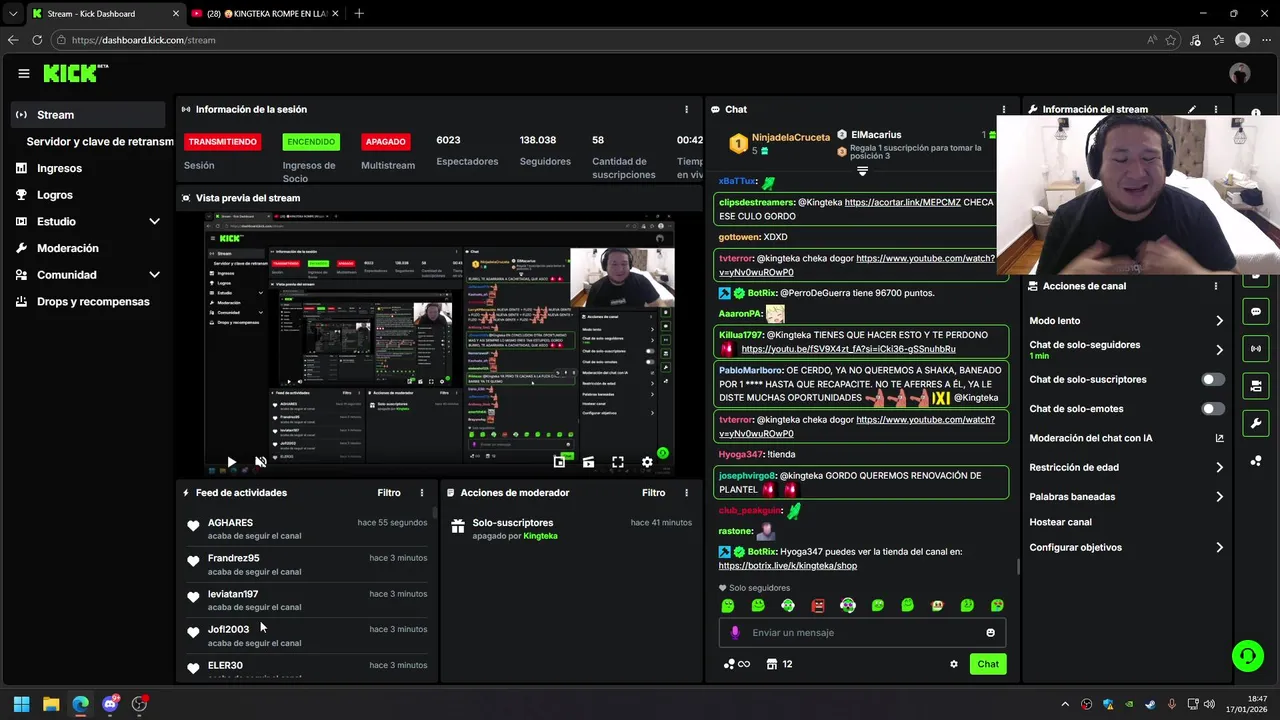Click the Kick logo
Screen dimensions: 1280x720
click(75, 73)
